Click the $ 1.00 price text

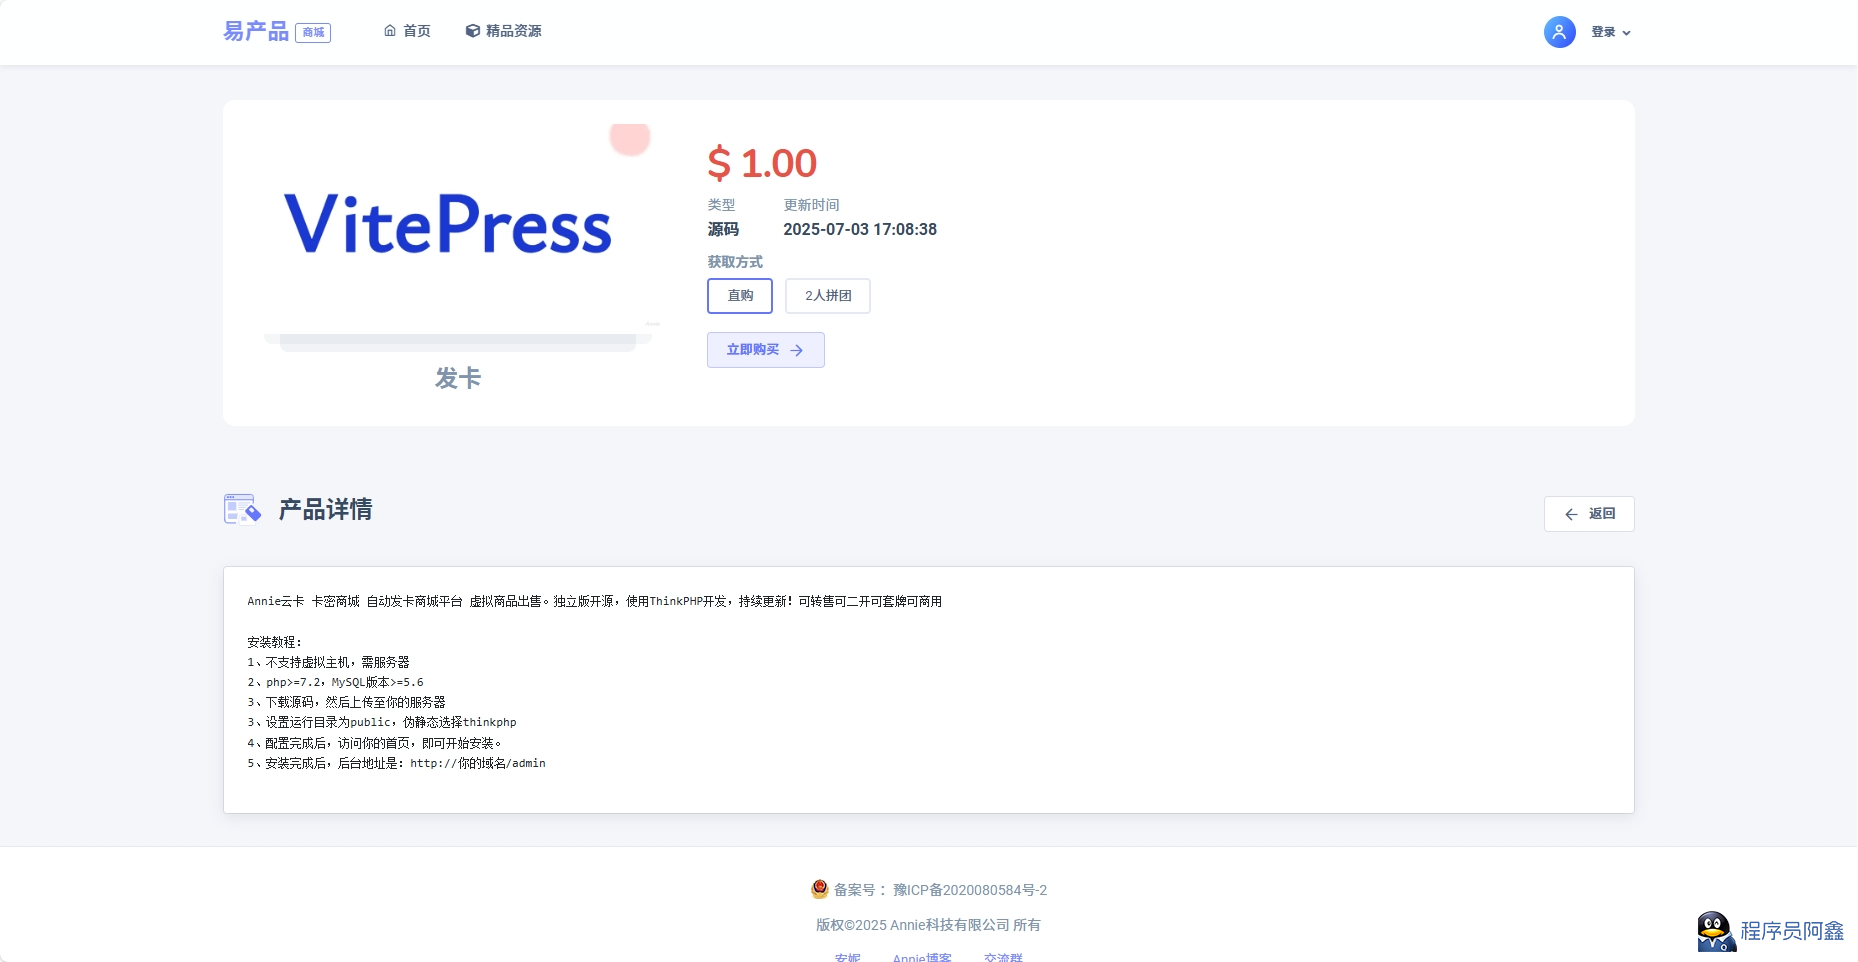click(762, 163)
